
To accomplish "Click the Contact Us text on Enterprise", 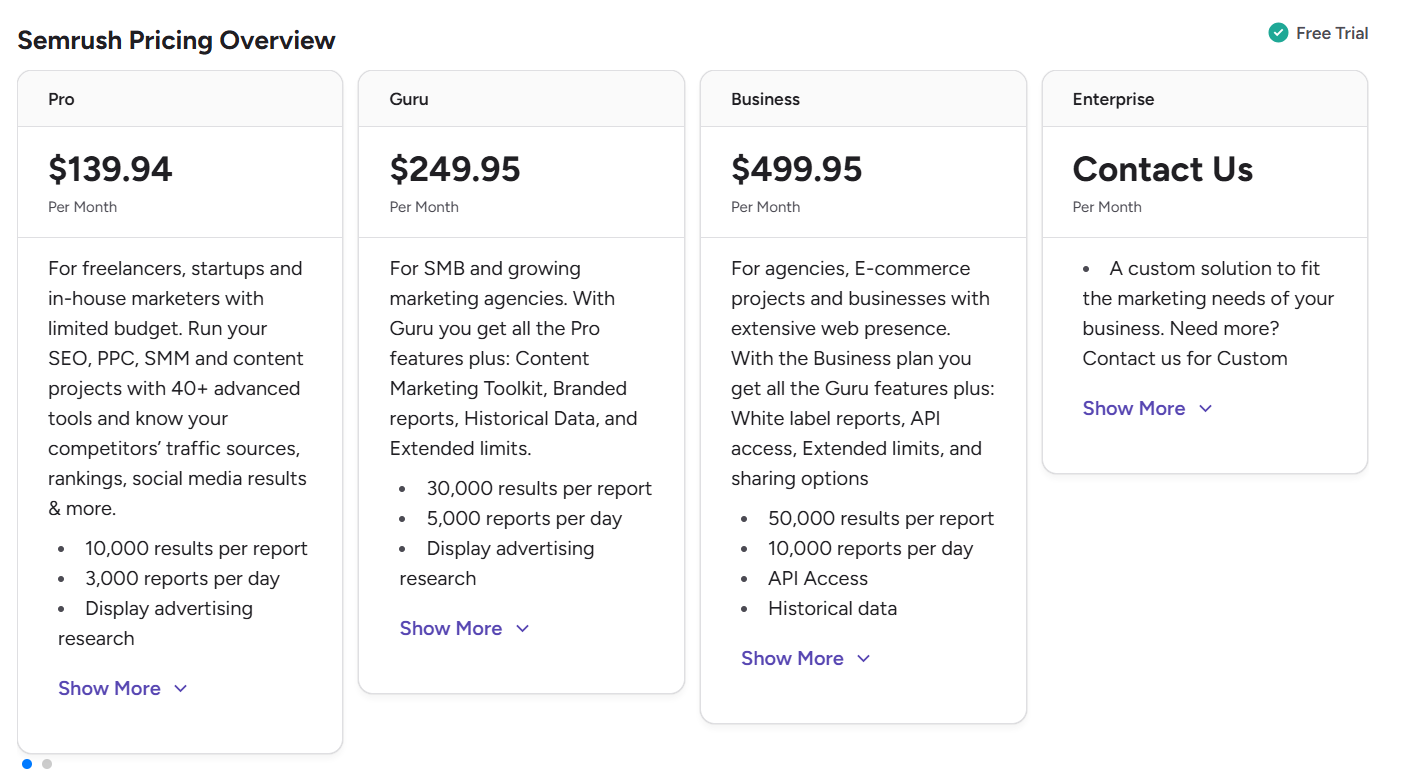I will click(1162, 170).
